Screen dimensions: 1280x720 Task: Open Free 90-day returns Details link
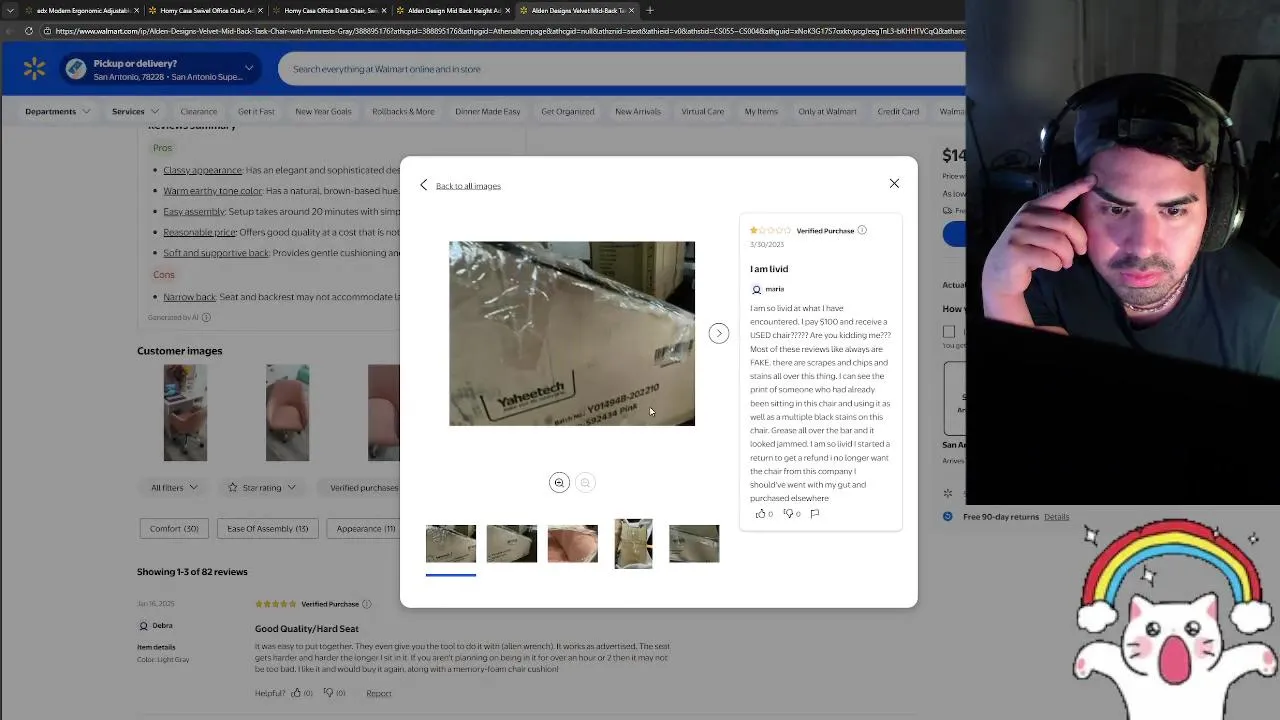(1056, 517)
